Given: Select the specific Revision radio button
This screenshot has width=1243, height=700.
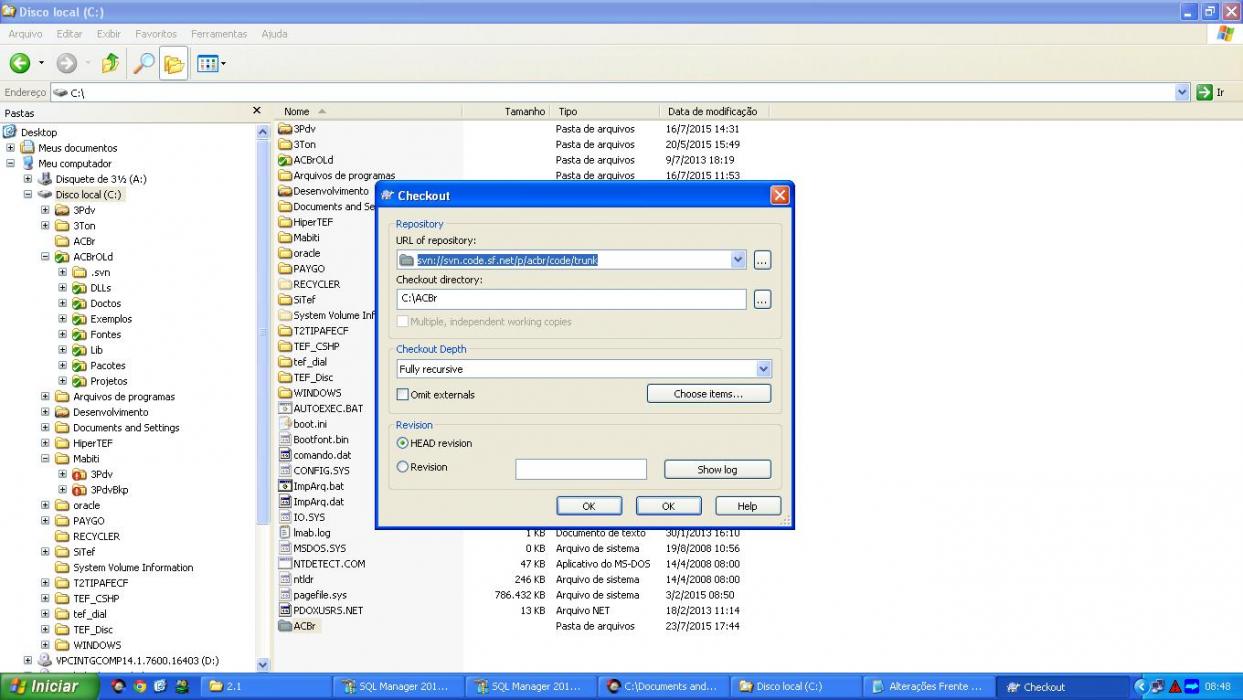Looking at the screenshot, I should point(403,467).
